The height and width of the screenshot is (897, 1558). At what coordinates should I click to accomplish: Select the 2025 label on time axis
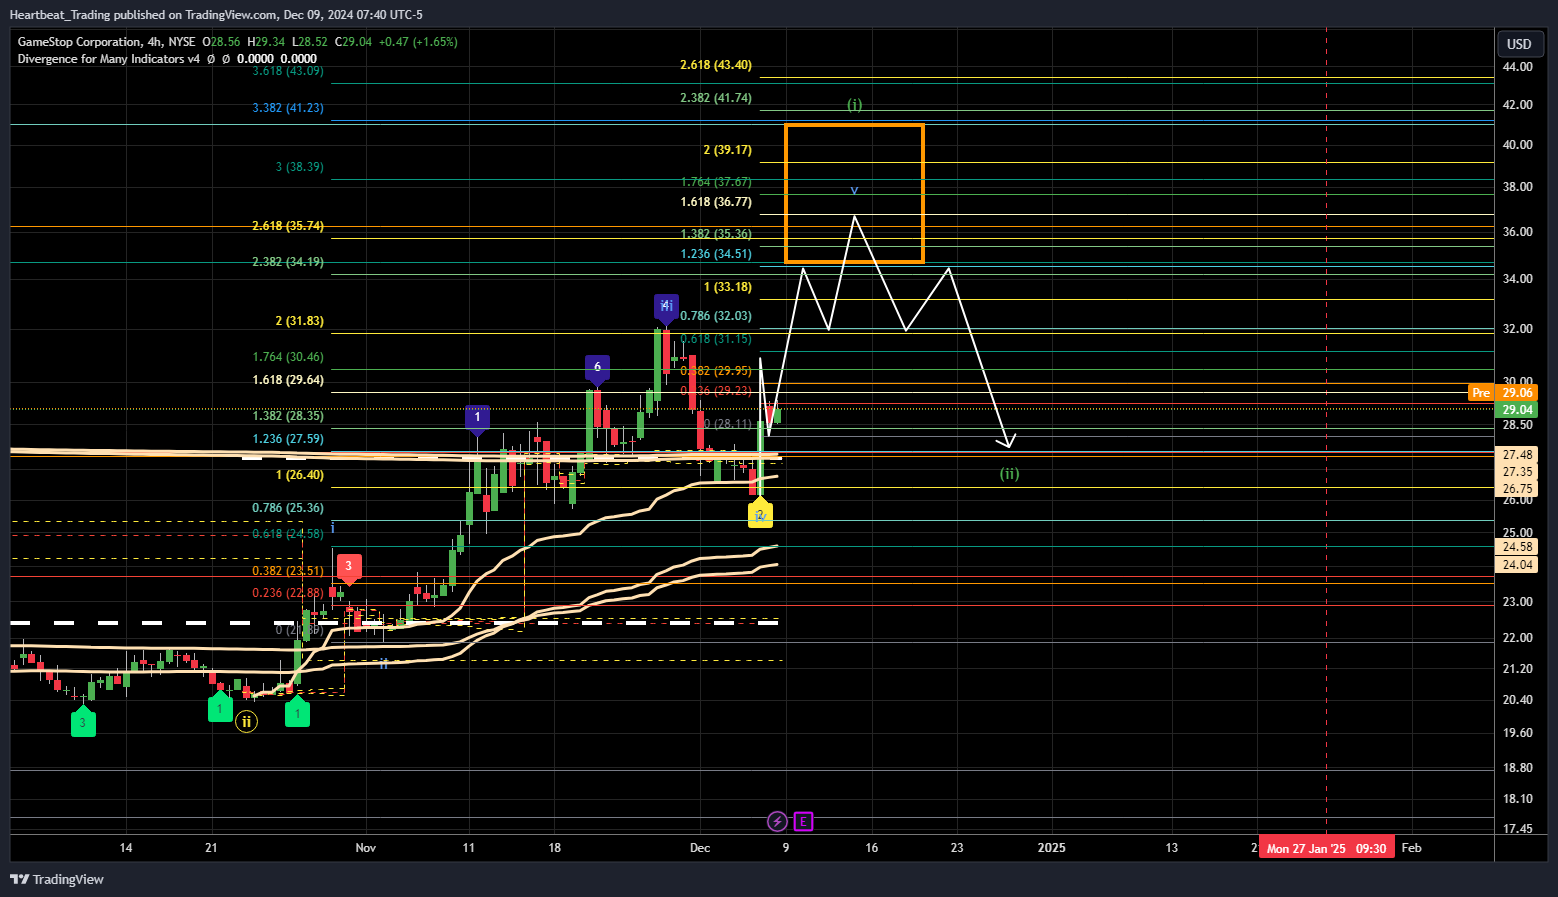[1052, 848]
